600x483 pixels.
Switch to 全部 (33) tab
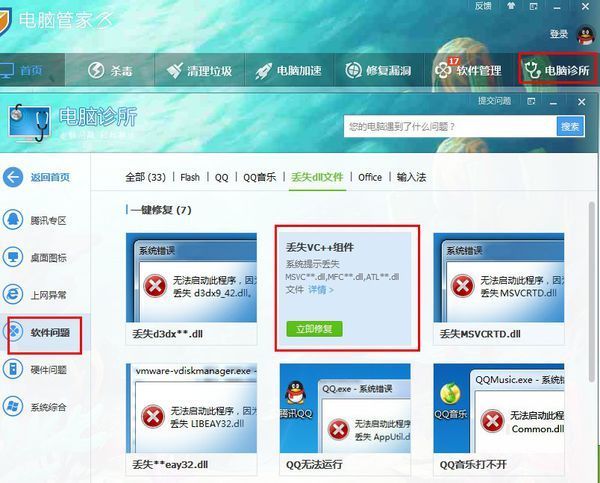[x=145, y=177]
